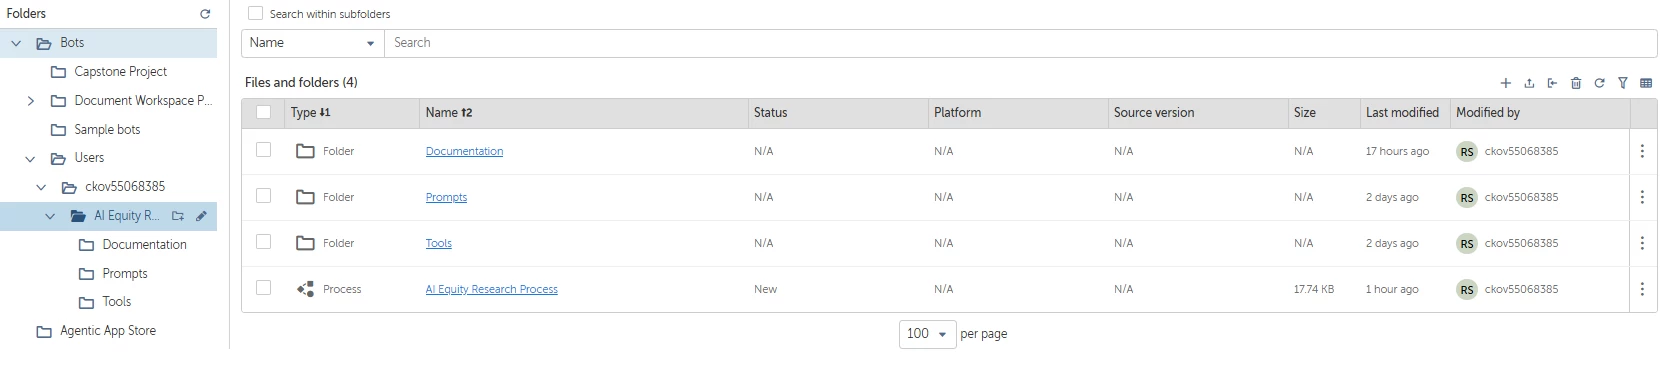Select the Tools row checkbox
1675x367 pixels.
pyautogui.click(x=263, y=241)
